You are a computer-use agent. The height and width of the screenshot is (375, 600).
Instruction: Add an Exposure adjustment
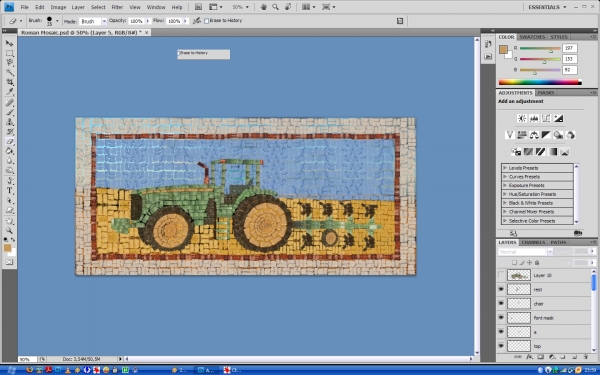pos(558,118)
